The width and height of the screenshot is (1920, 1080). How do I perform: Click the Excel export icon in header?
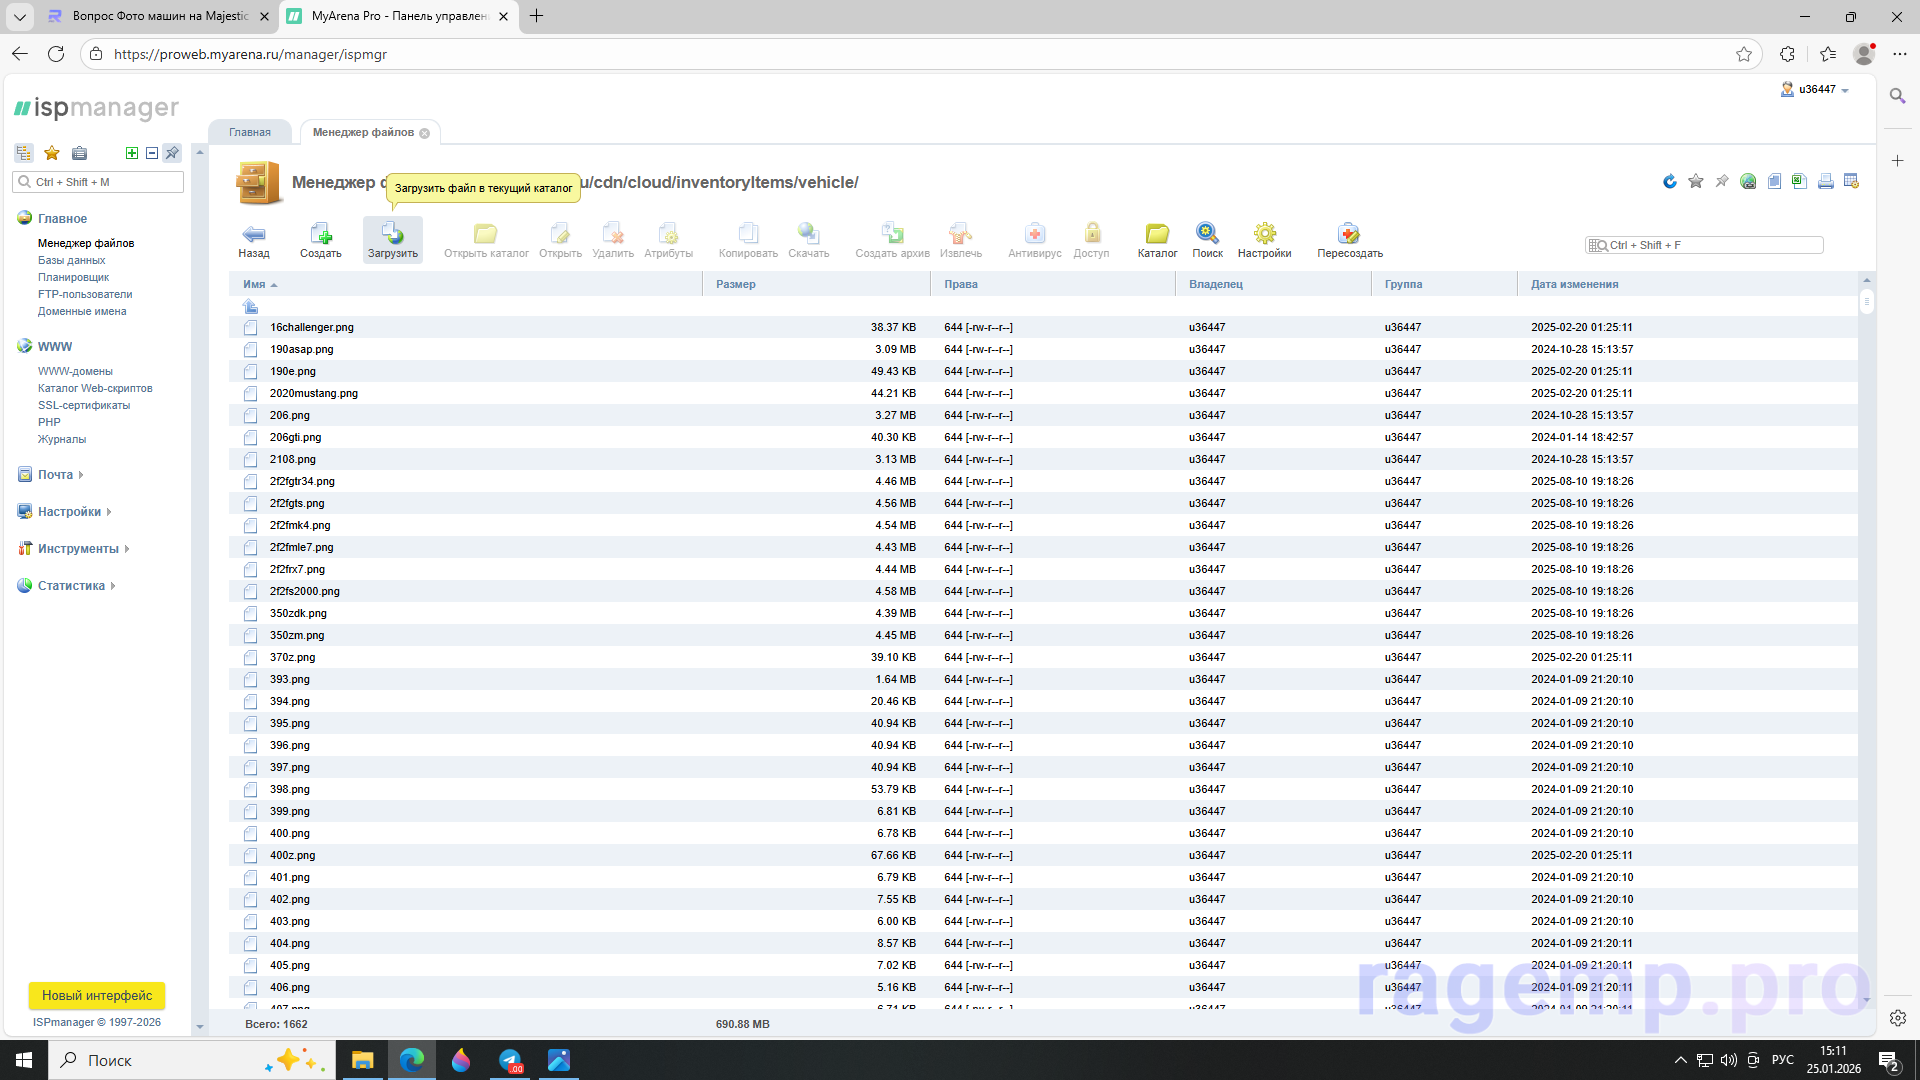[1799, 181]
